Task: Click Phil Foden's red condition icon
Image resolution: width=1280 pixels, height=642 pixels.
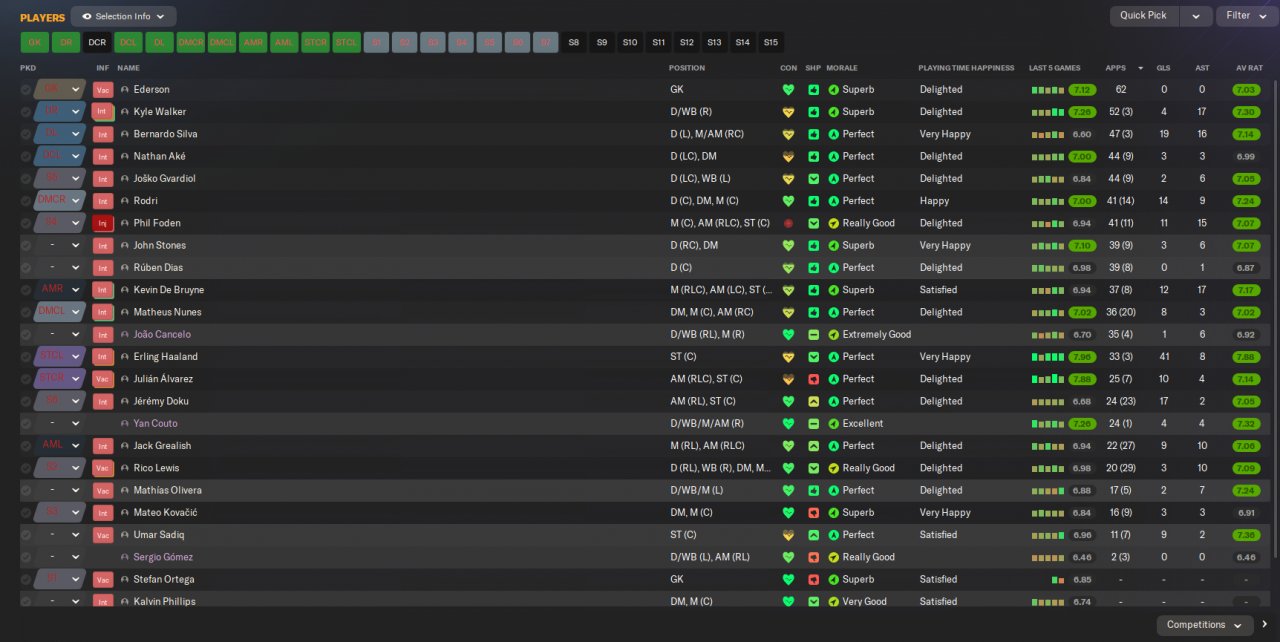Action: pyautogui.click(x=788, y=224)
